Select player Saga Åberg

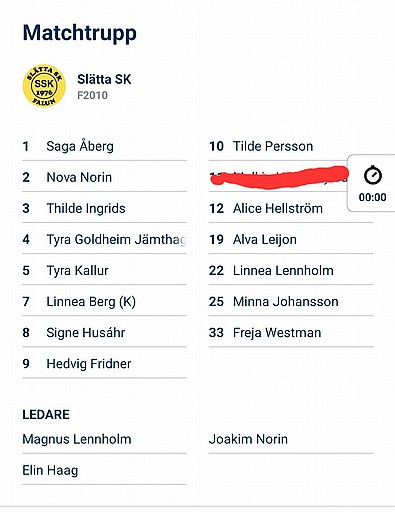pos(104,146)
